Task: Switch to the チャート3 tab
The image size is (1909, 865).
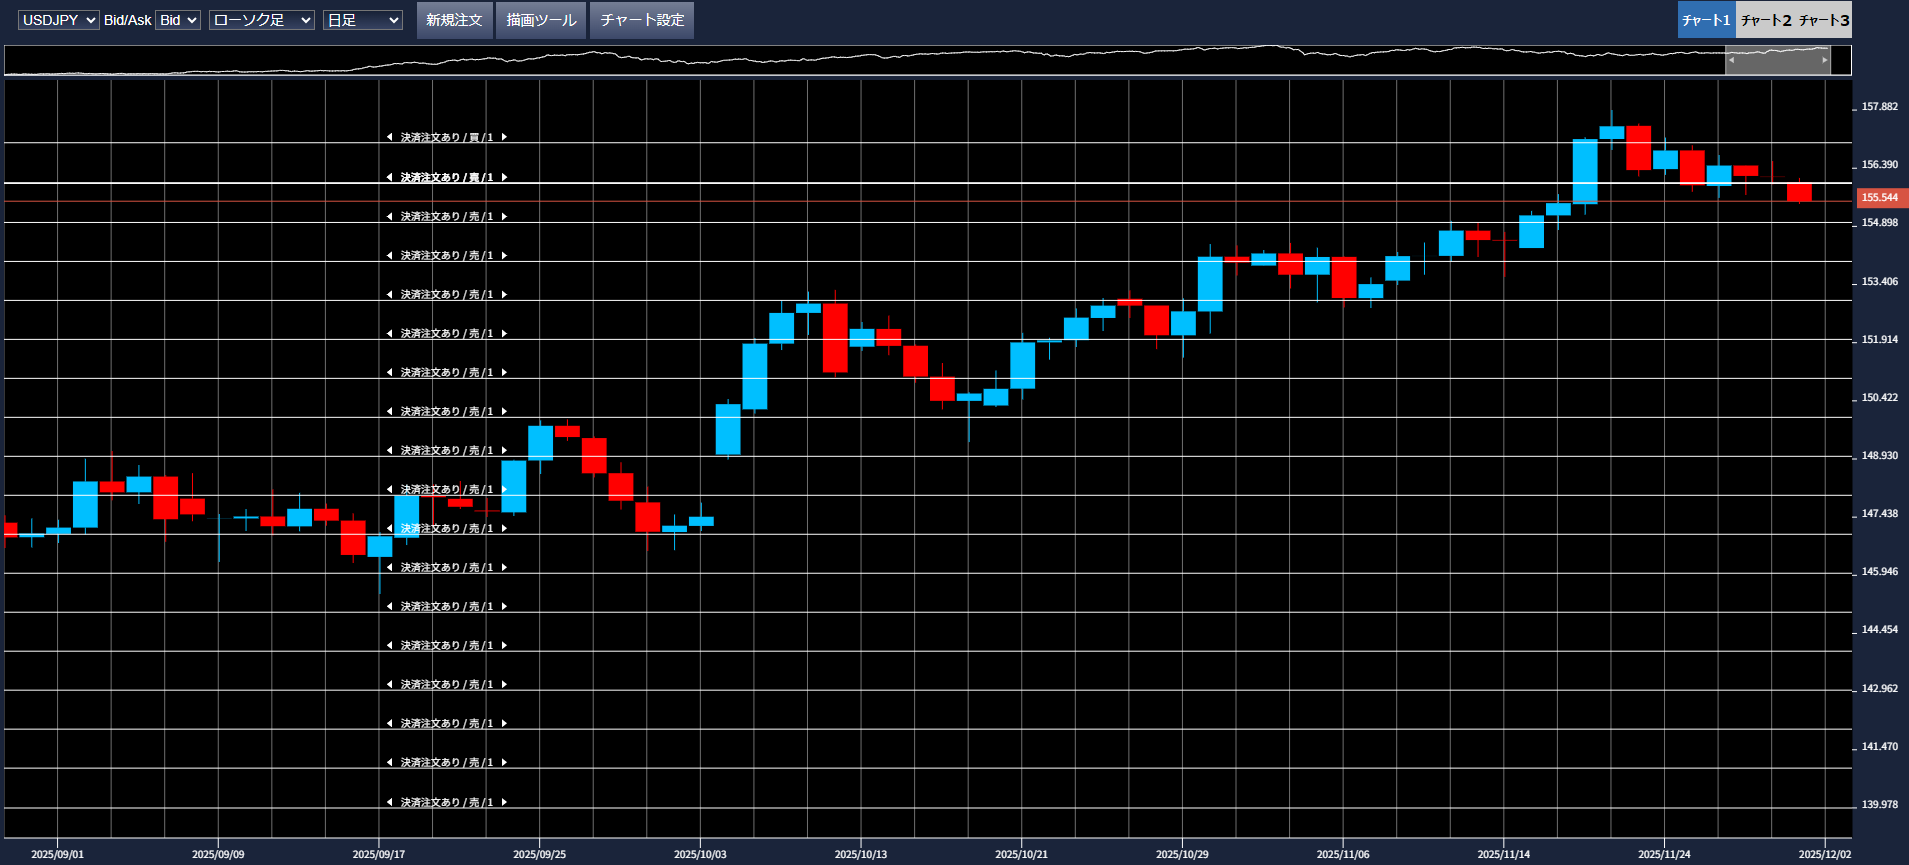Action: pyautogui.click(x=1823, y=20)
